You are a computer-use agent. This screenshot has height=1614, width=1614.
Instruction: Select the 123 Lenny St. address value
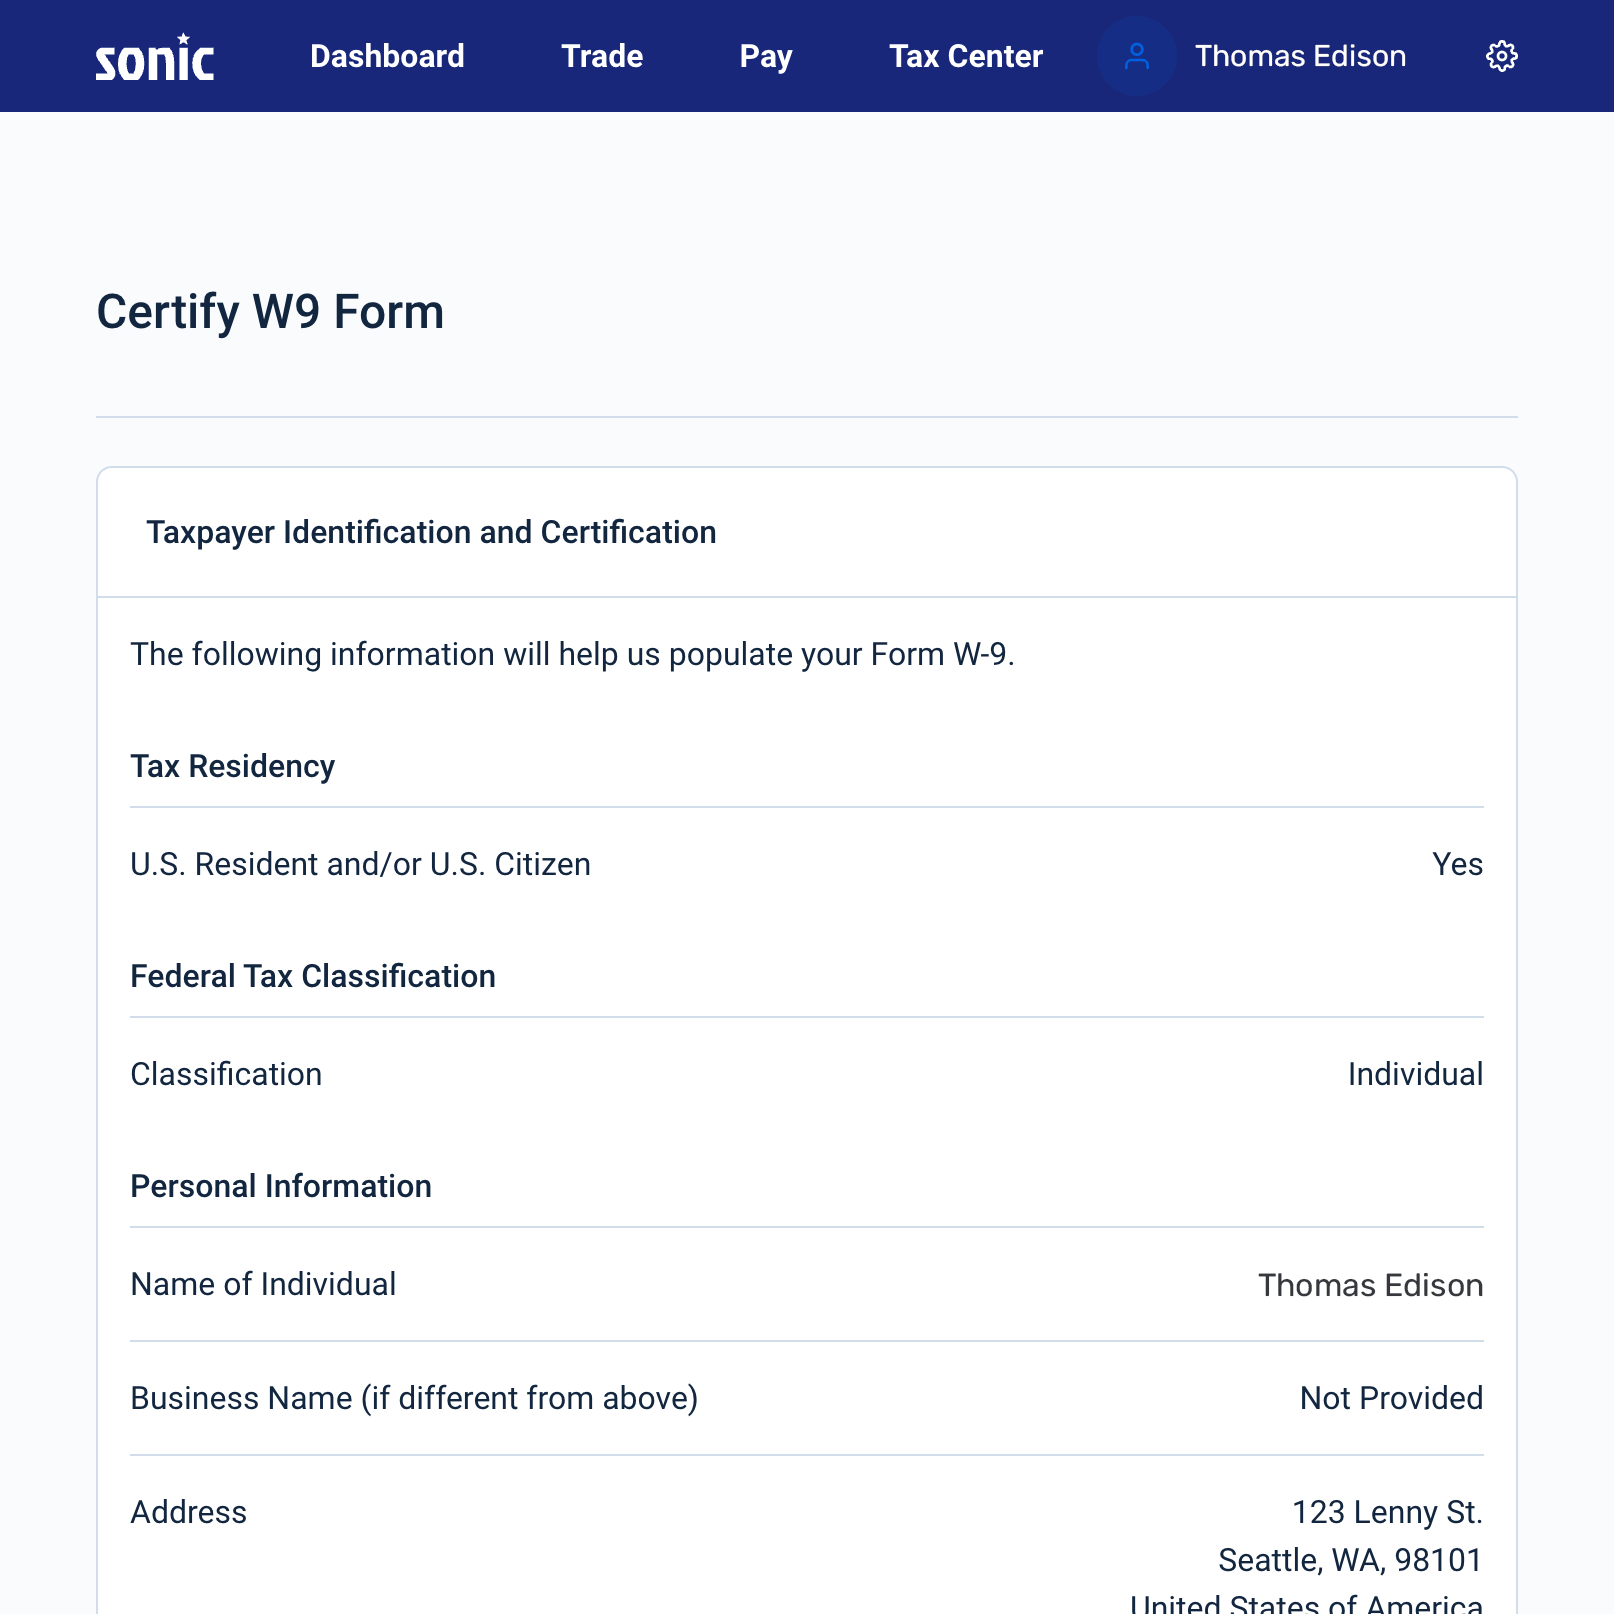pos(1386,1512)
